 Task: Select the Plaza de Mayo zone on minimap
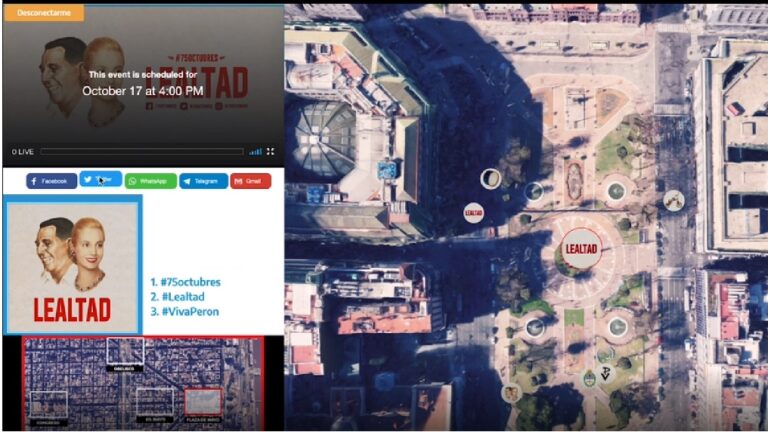pos(203,400)
